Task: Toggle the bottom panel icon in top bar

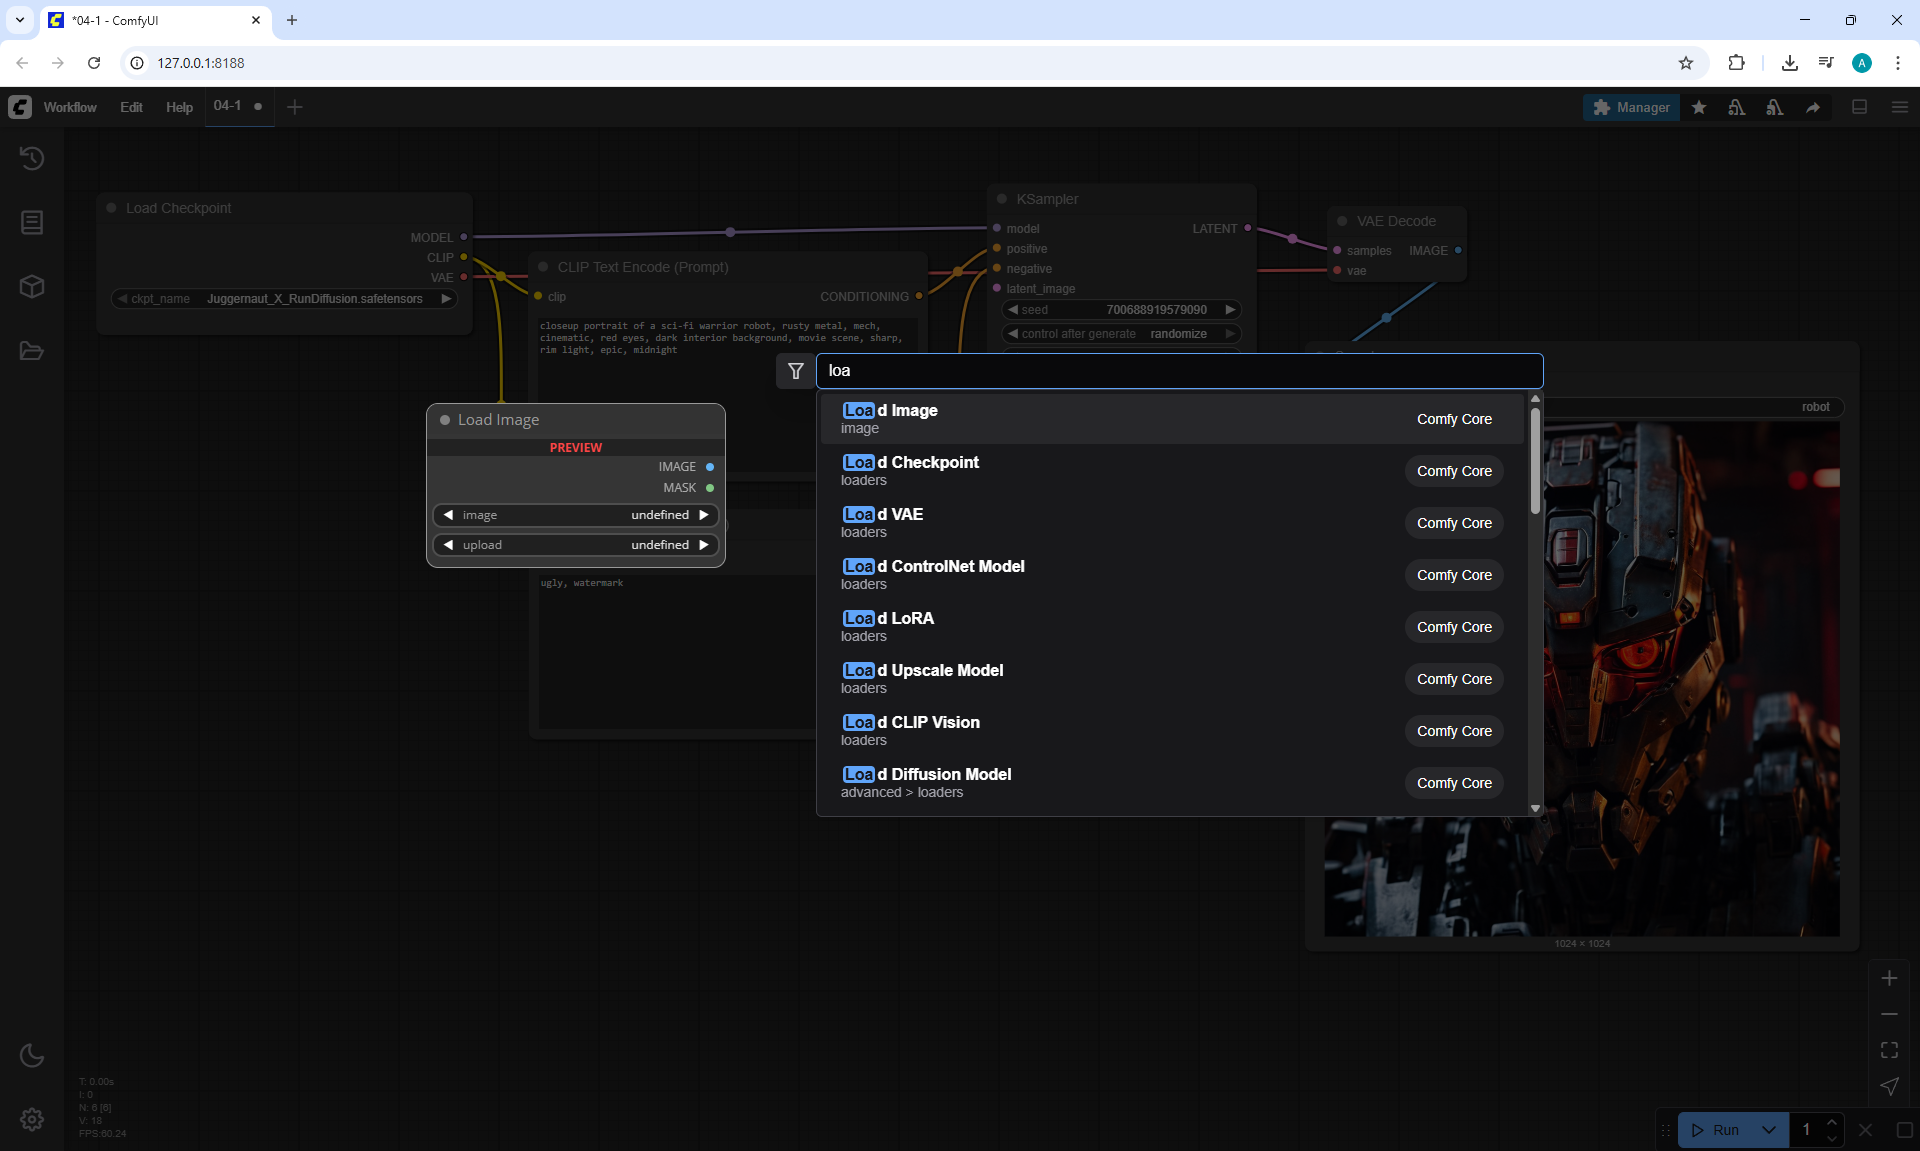Action: [x=1860, y=107]
